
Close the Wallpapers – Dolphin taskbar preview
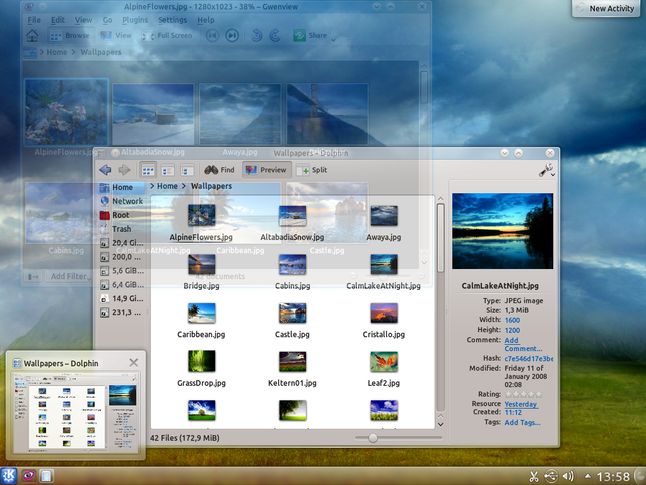(x=133, y=363)
